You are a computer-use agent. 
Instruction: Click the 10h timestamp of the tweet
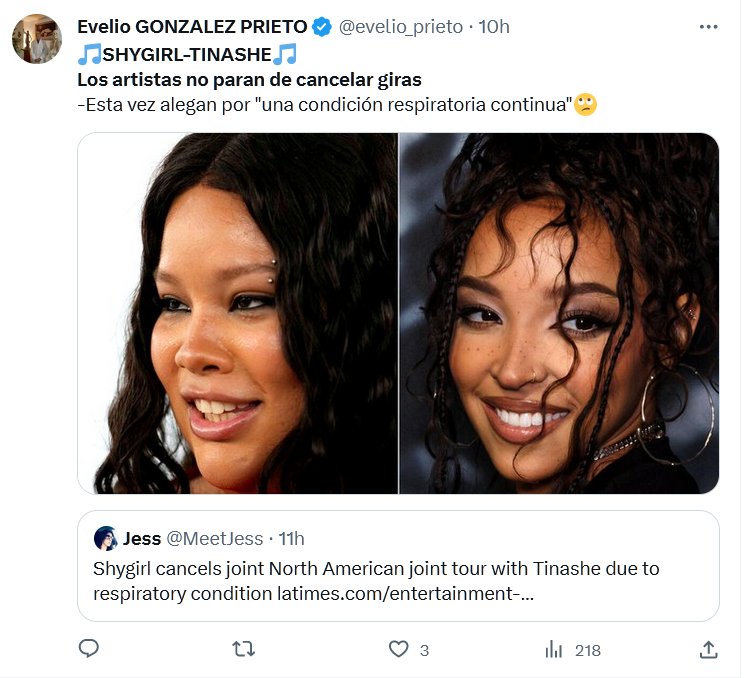(x=494, y=27)
